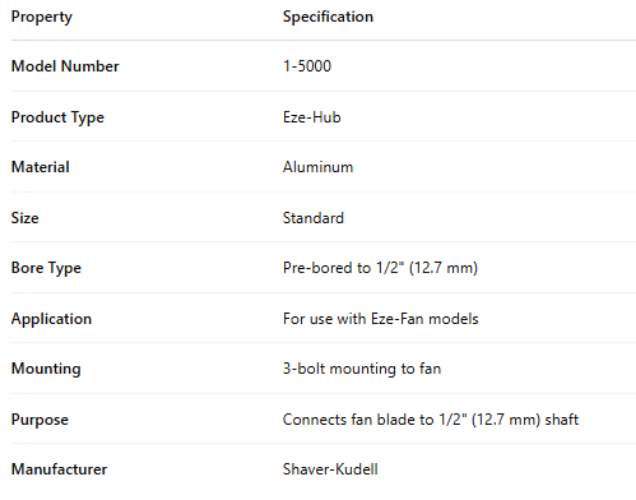Click the Aluminum material value
Image resolution: width=636 pixels, height=500 pixels.
click(x=318, y=167)
